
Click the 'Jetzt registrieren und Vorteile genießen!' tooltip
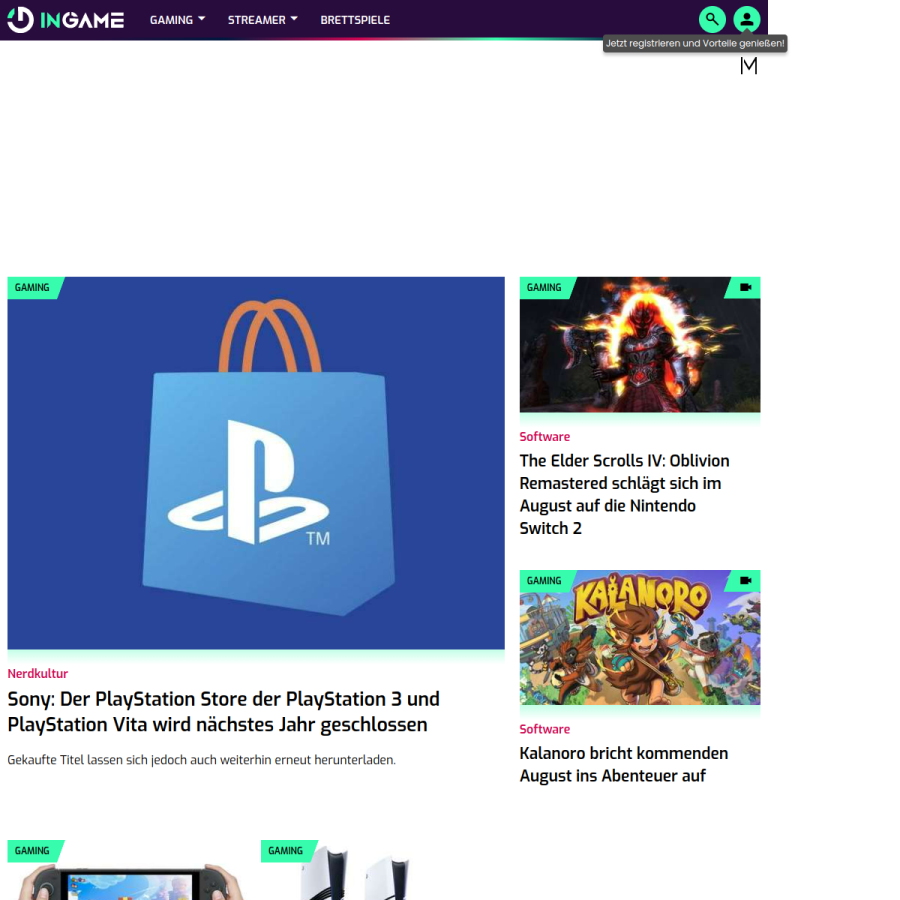(695, 44)
